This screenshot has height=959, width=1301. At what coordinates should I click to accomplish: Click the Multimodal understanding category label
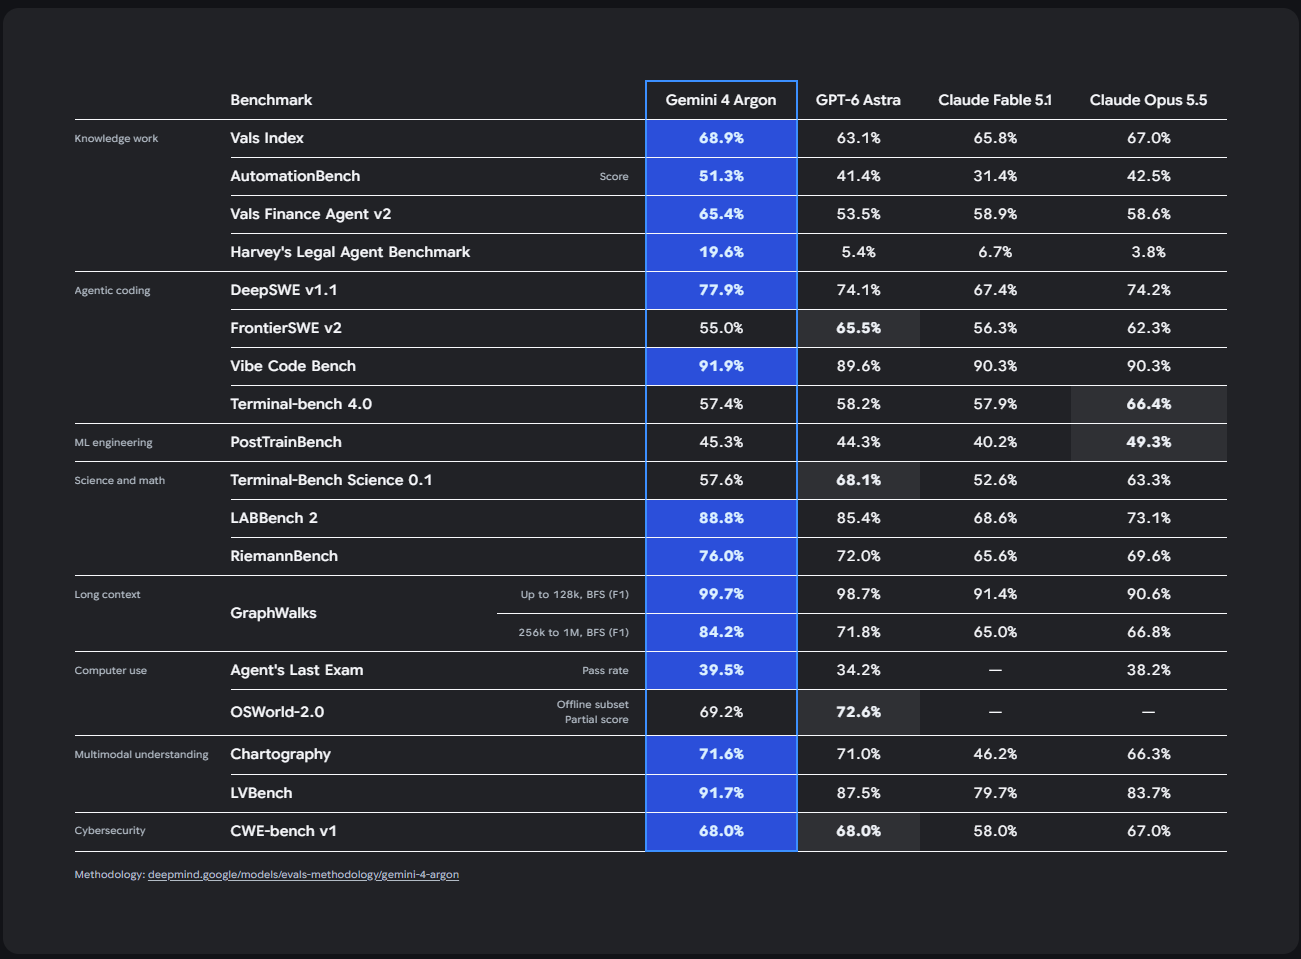tap(141, 754)
